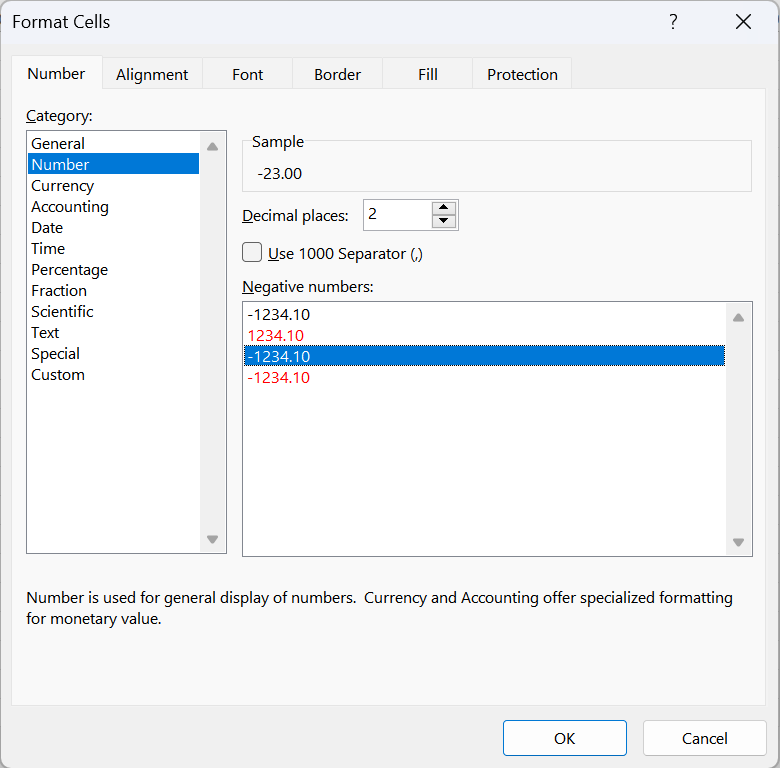The image size is (780, 768).
Task: Increase decimal places with up arrow
Action: (444, 207)
